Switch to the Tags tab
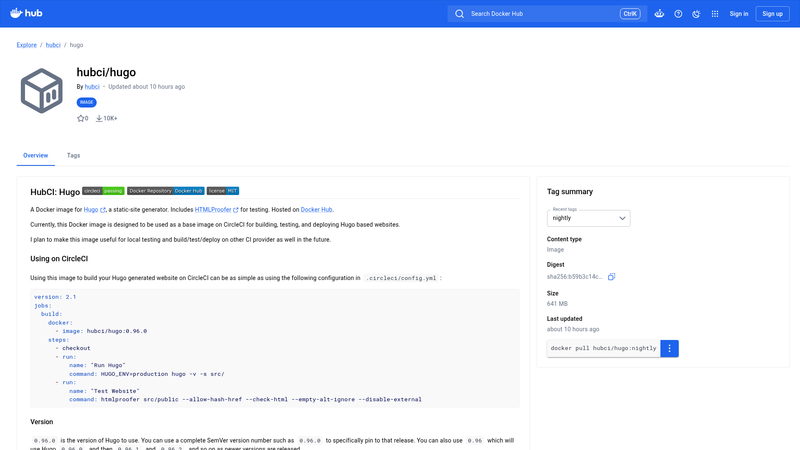 click(73, 156)
